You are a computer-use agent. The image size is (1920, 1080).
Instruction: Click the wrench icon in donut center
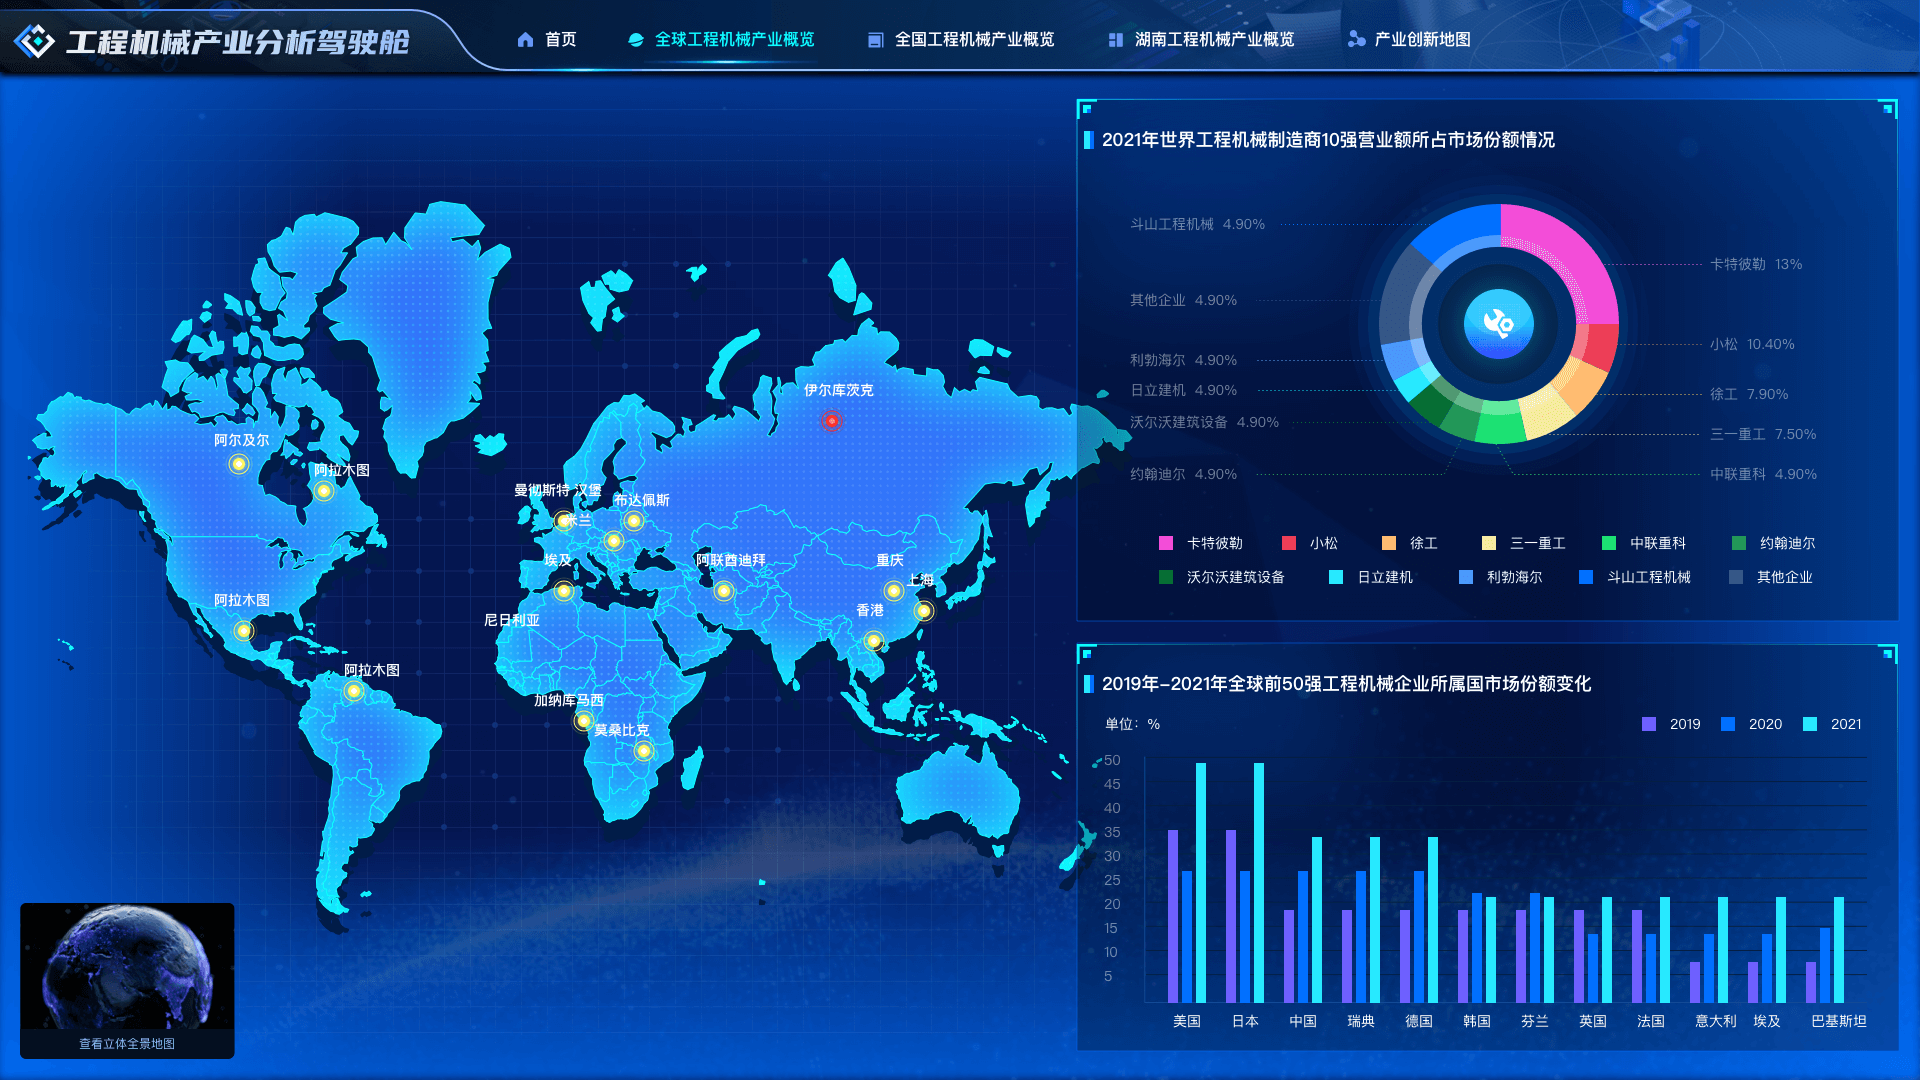(1498, 323)
